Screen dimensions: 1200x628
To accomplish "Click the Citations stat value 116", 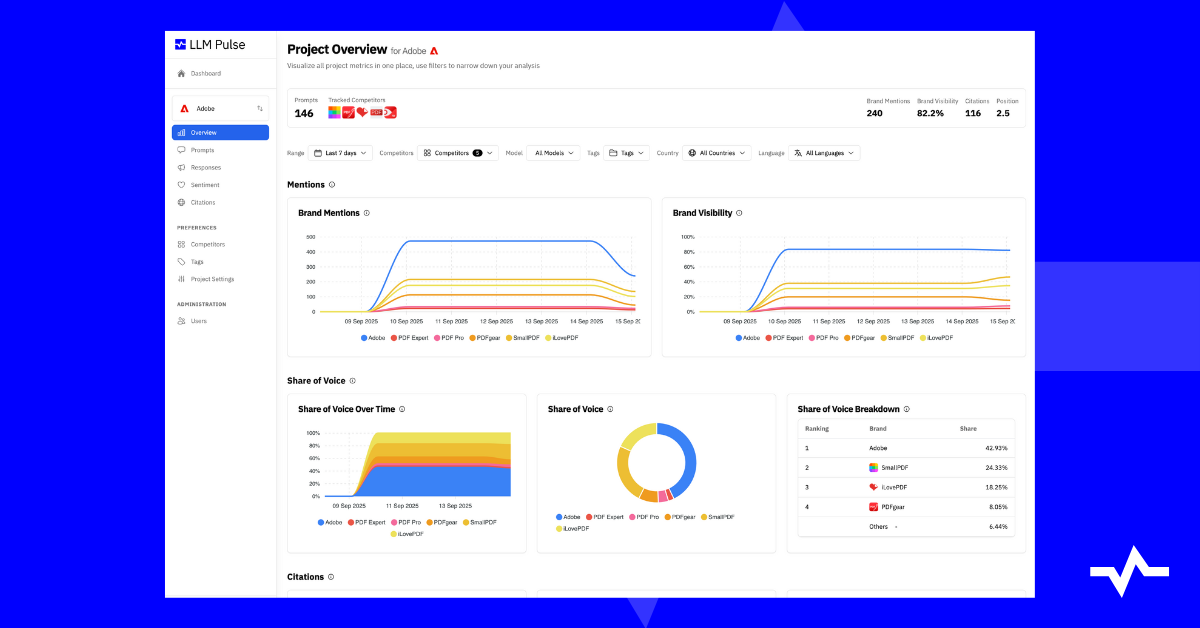I will pos(973,113).
